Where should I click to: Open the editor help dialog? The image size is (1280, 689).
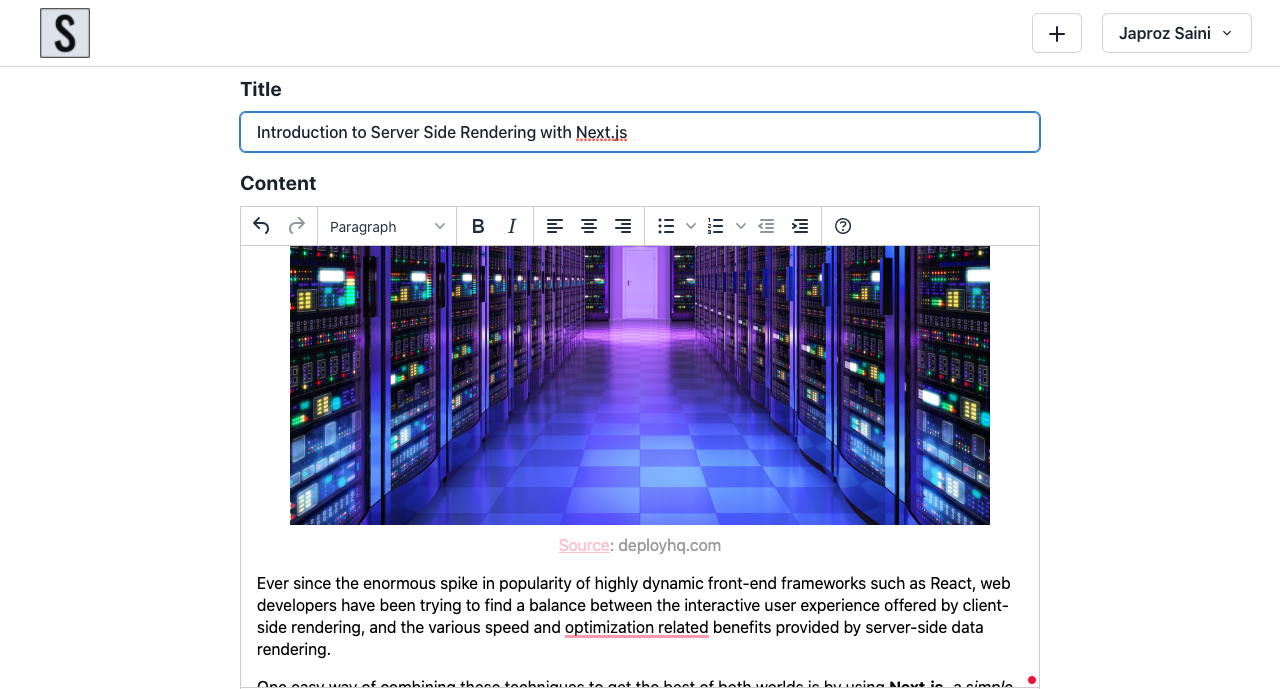pos(843,226)
